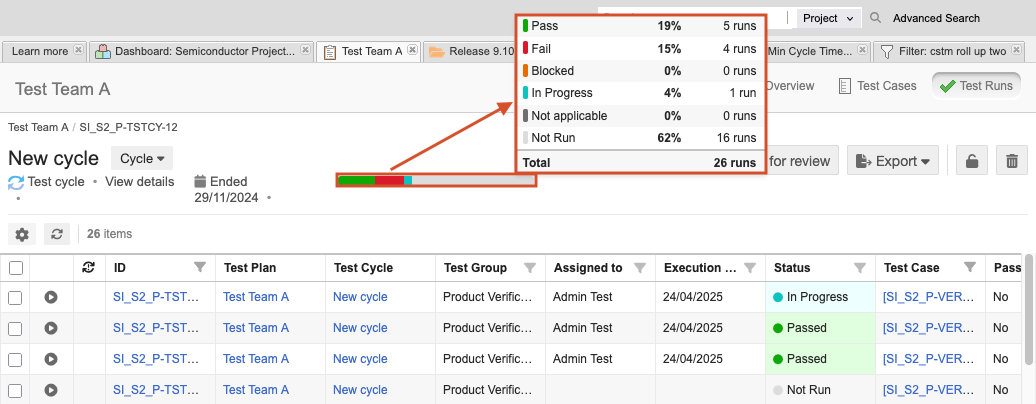Screen dimensions: 1036x404
Task: Open the gear settings icon above table
Action: point(22,234)
